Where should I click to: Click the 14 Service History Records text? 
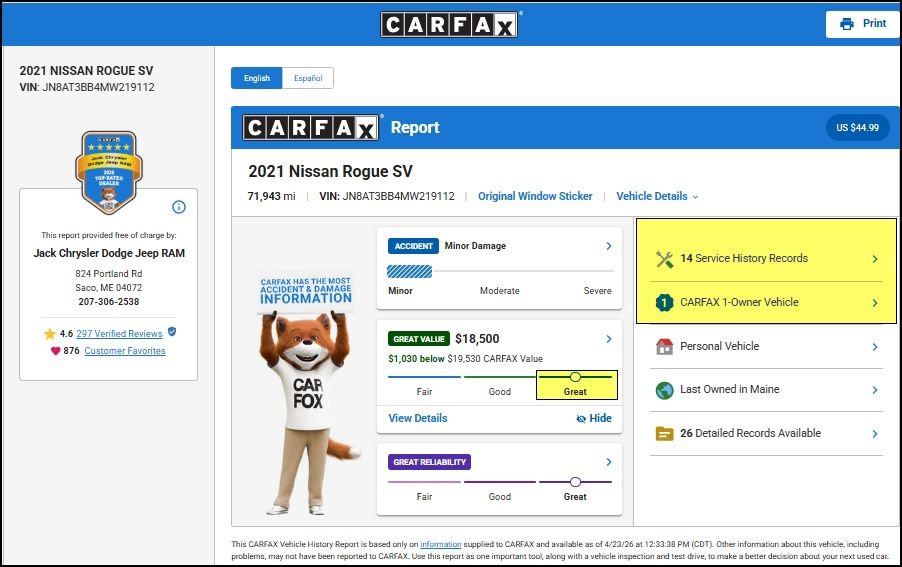[x=744, y=259]
